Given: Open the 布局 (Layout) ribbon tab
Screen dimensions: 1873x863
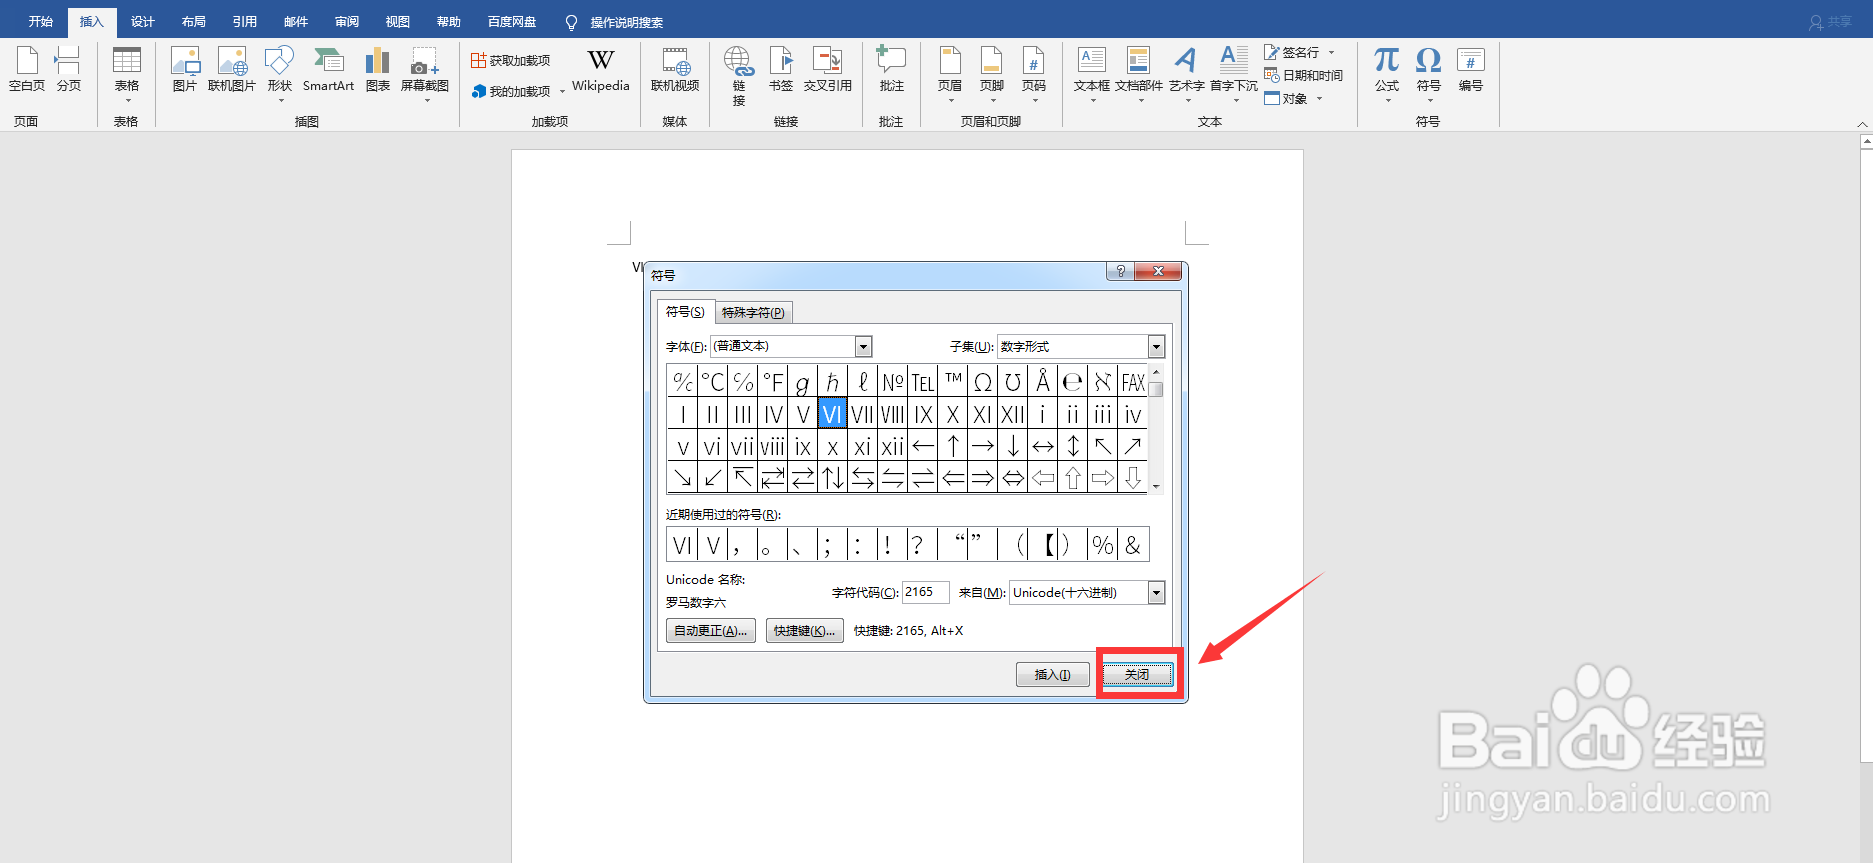Looking at the screenshot, I should click(x=194, y=22).
